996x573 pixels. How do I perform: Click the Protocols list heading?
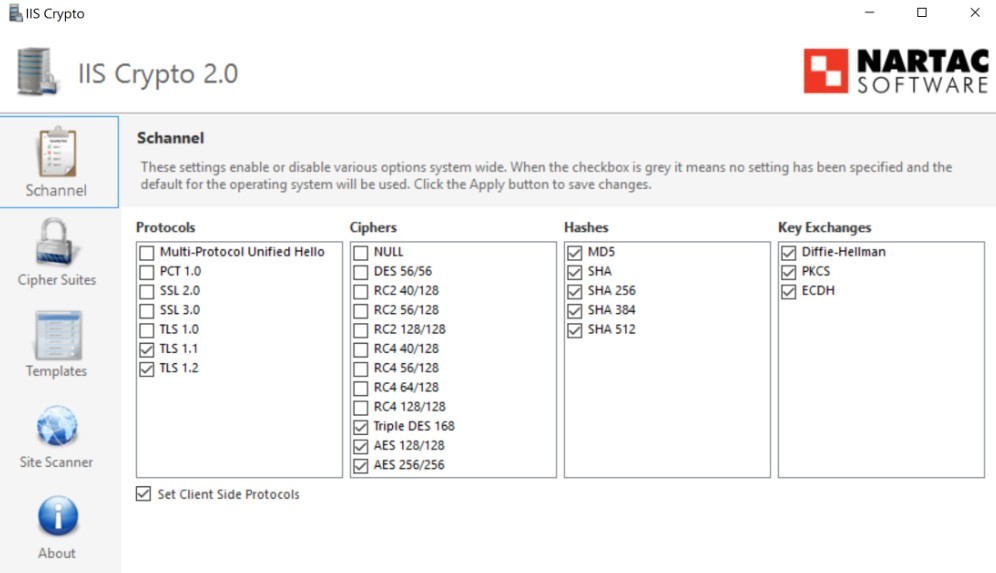(x=166, y=227)
